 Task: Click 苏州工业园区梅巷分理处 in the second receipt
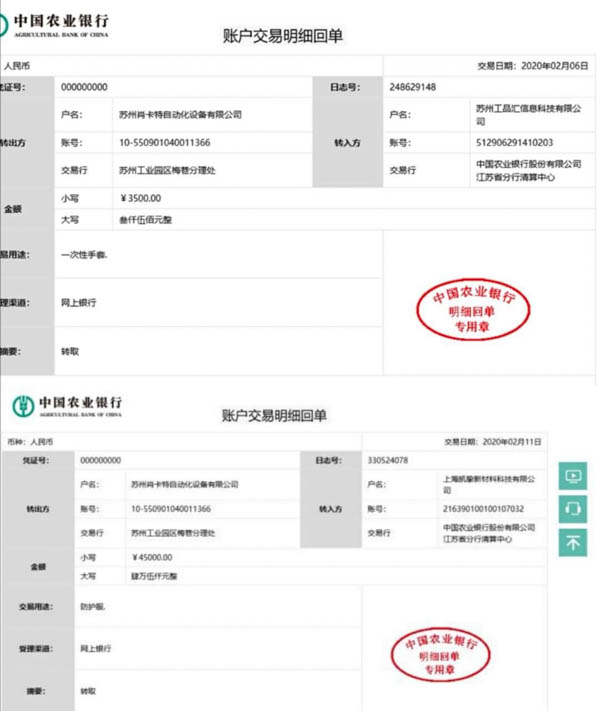coord(173,533)
